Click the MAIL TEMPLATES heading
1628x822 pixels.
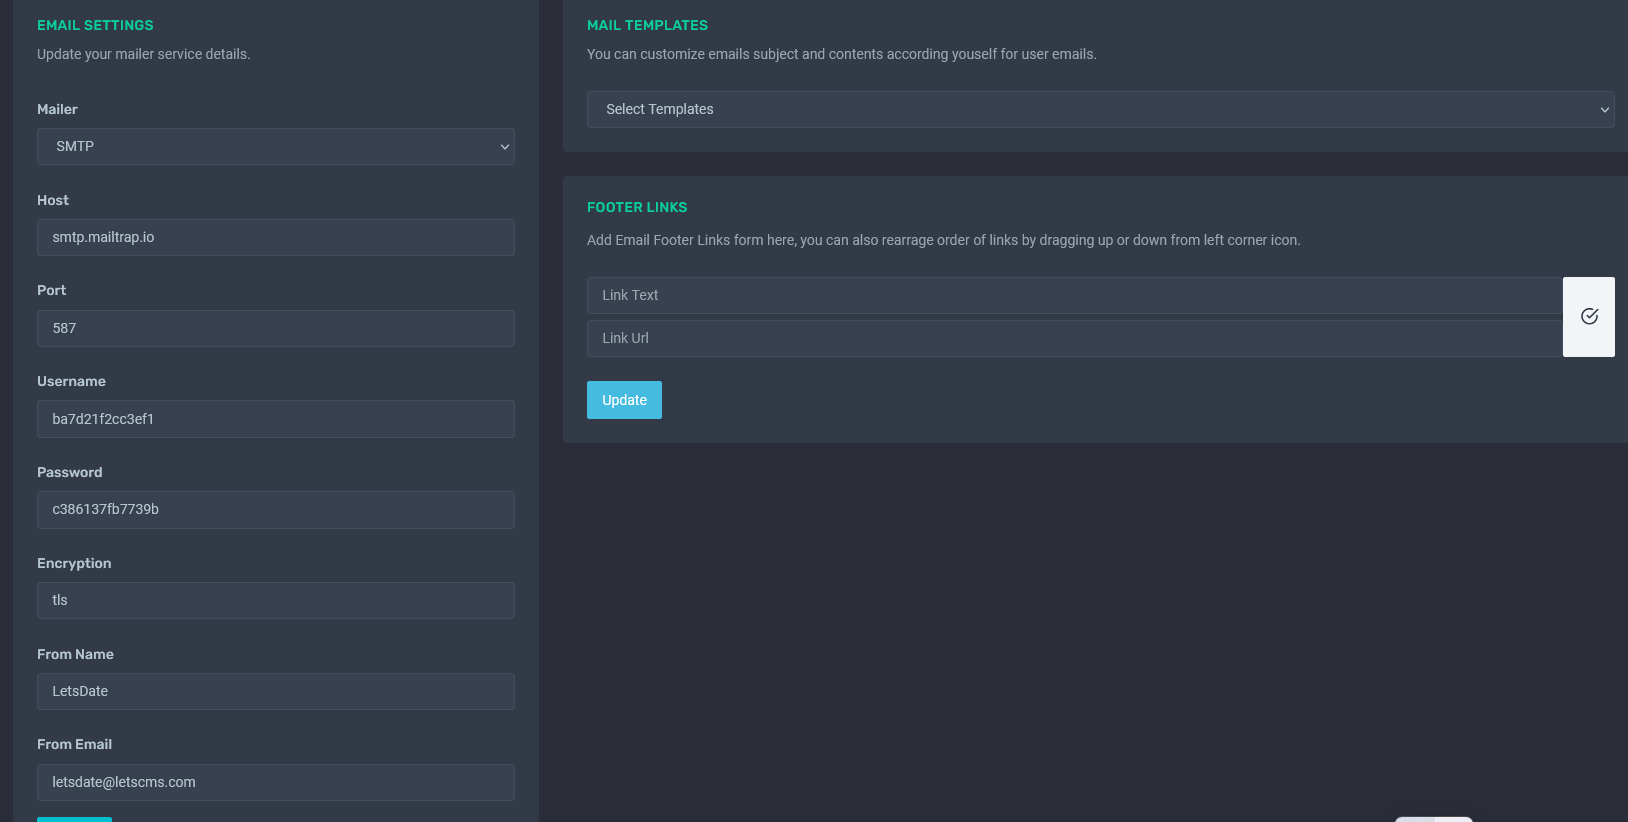[647, 25]
